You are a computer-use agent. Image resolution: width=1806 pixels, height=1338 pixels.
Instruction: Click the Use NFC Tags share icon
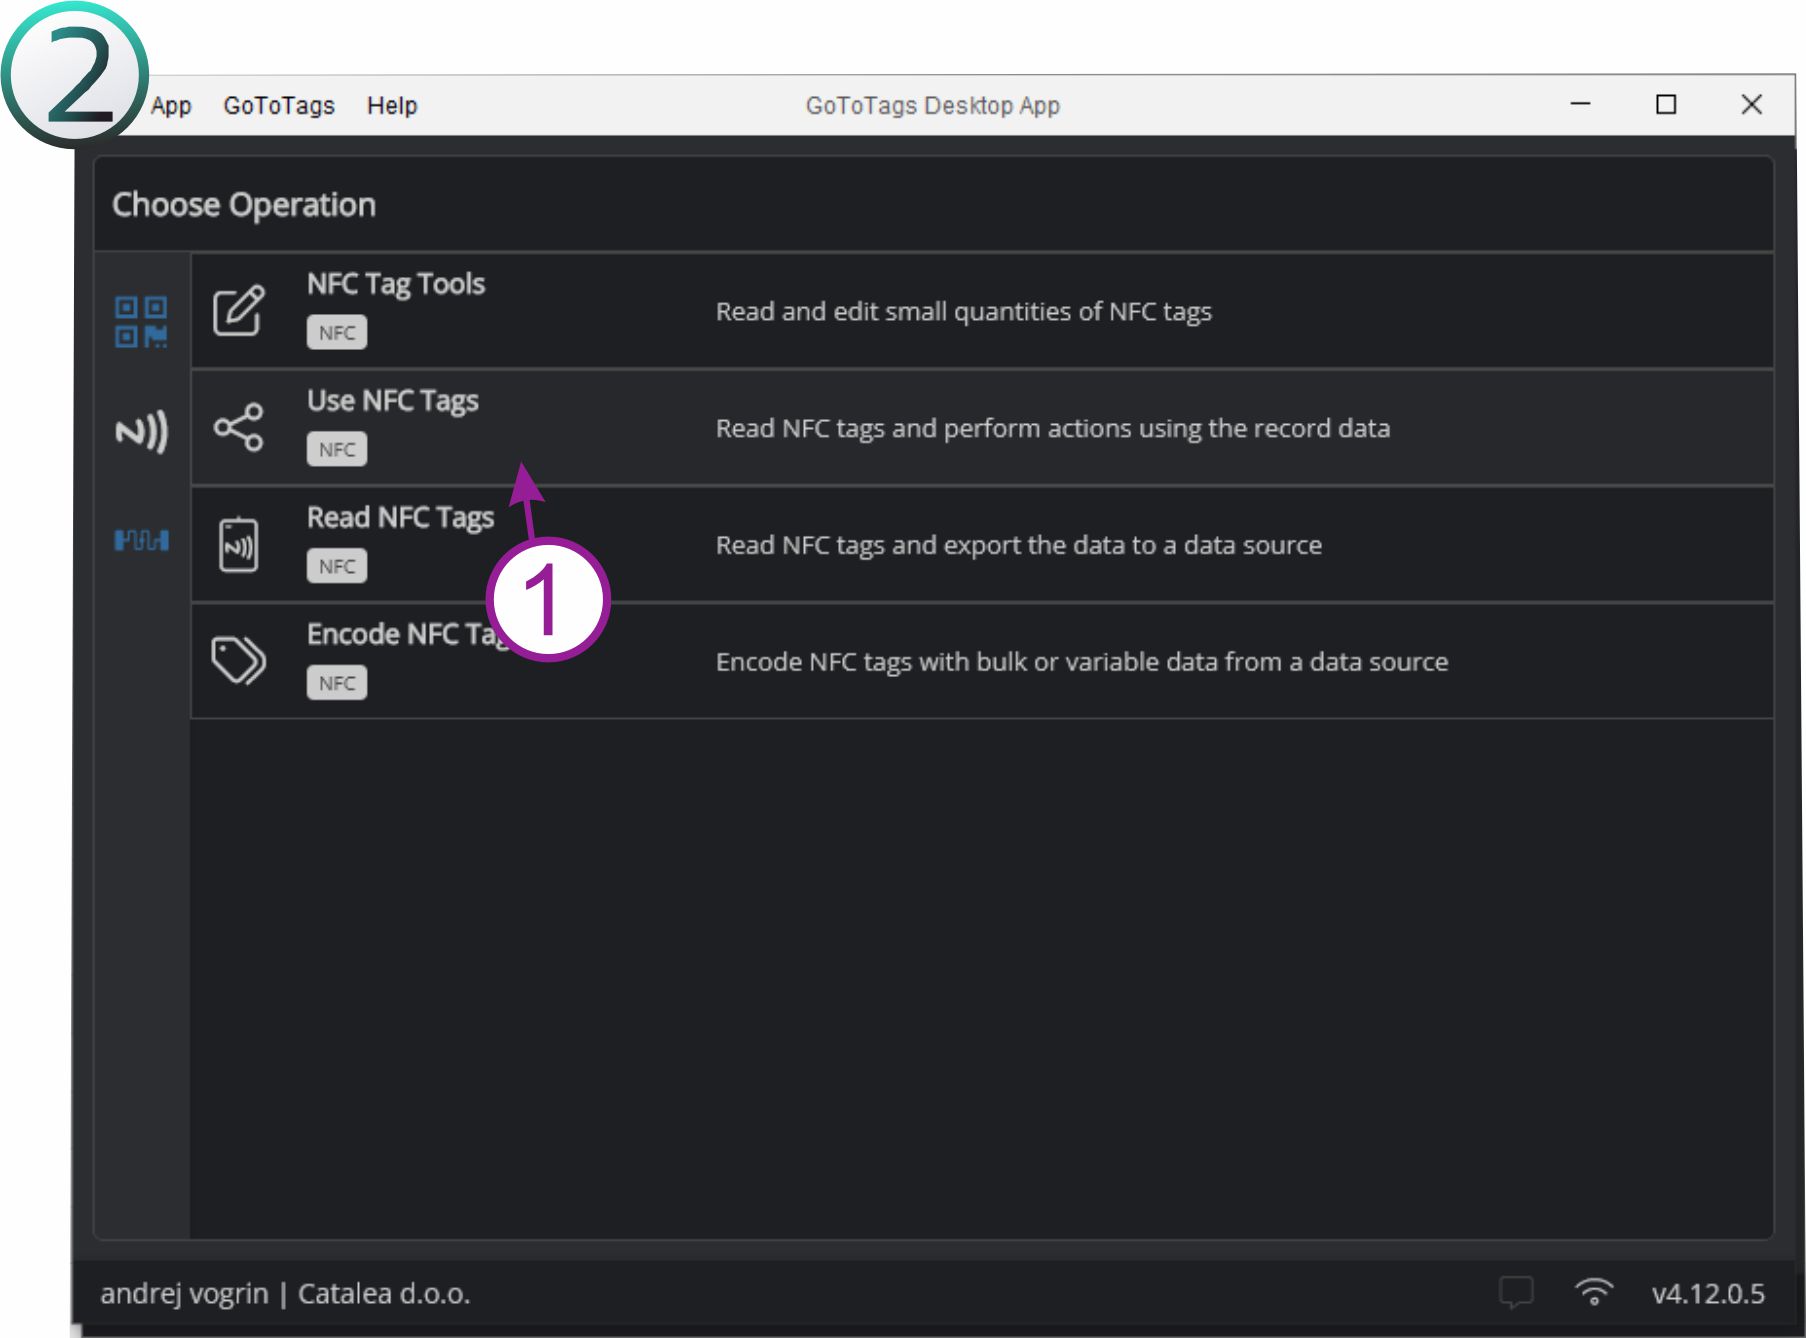coord(239,428)
